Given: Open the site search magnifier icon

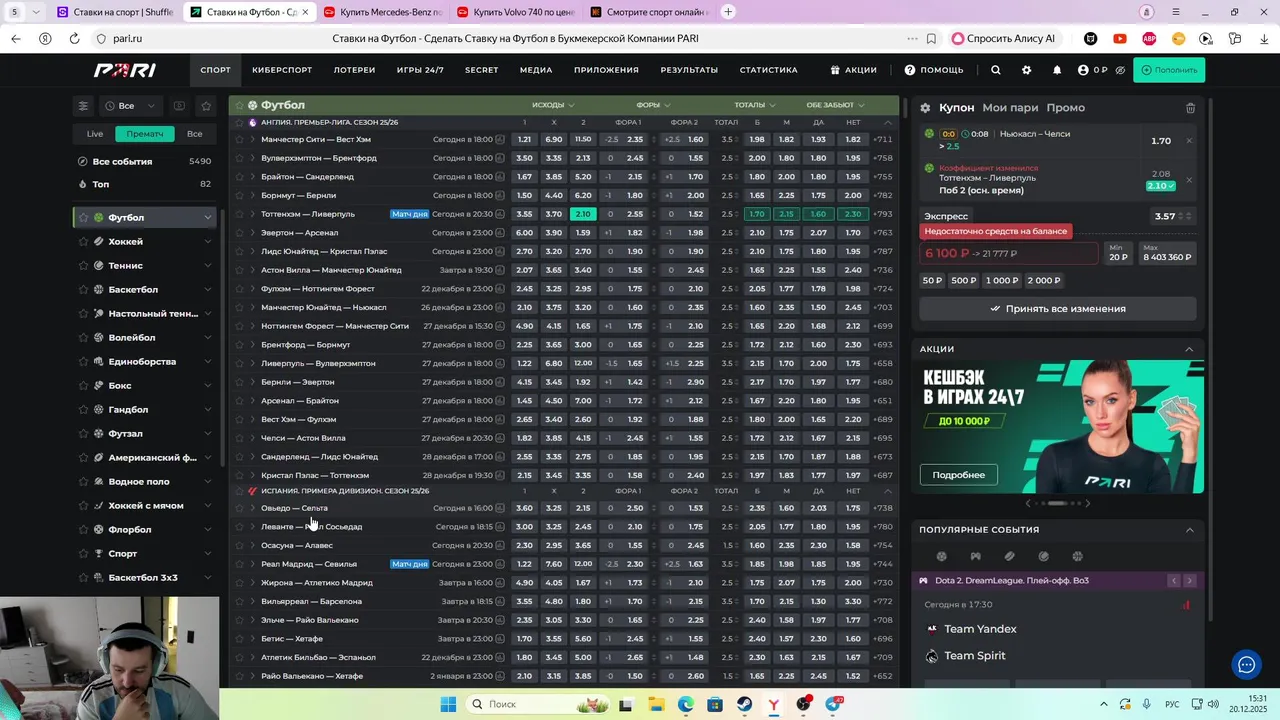Looking at the screenshot, I should pyautogui.click(x=995, y=70).
